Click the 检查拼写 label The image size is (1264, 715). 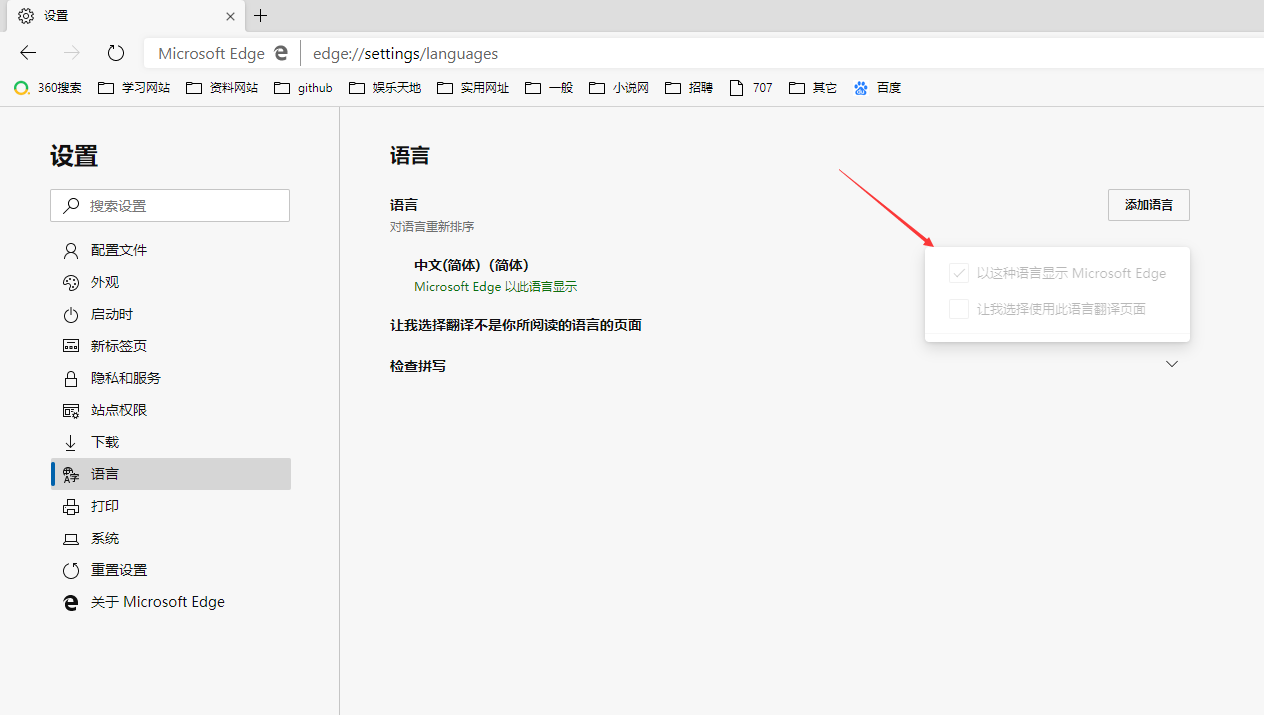[x=418, y=366]
